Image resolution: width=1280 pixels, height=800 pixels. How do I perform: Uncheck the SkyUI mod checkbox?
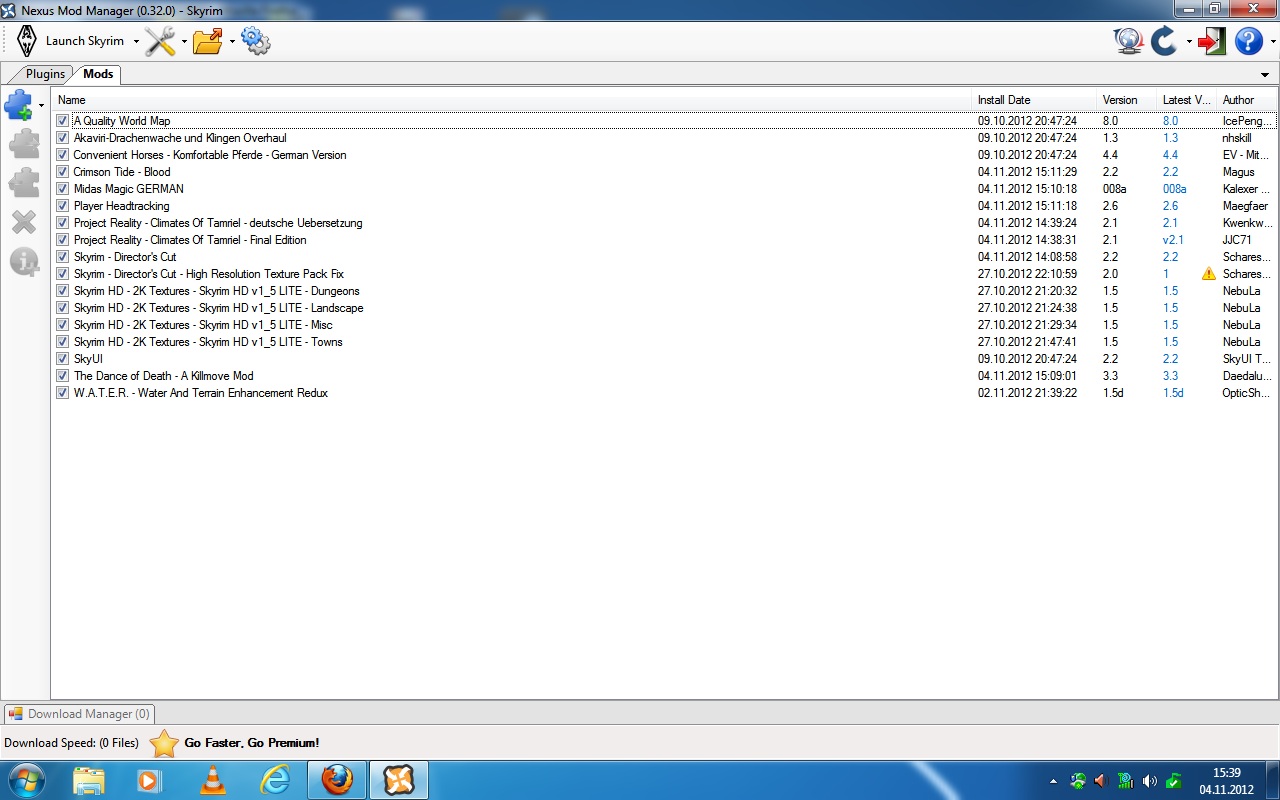click(x=63, y=359)
